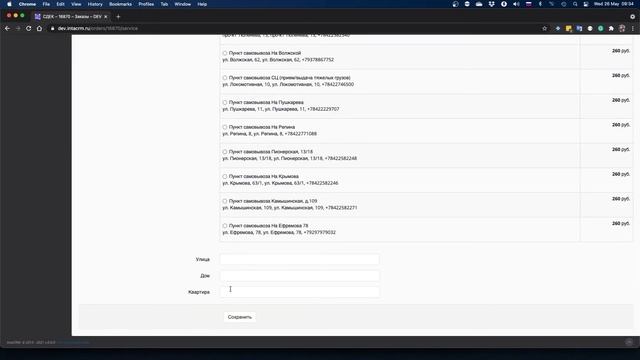Open the browser home page
Image resolution: width=640 pixels, height=360 pixels.
pos(39,29)
